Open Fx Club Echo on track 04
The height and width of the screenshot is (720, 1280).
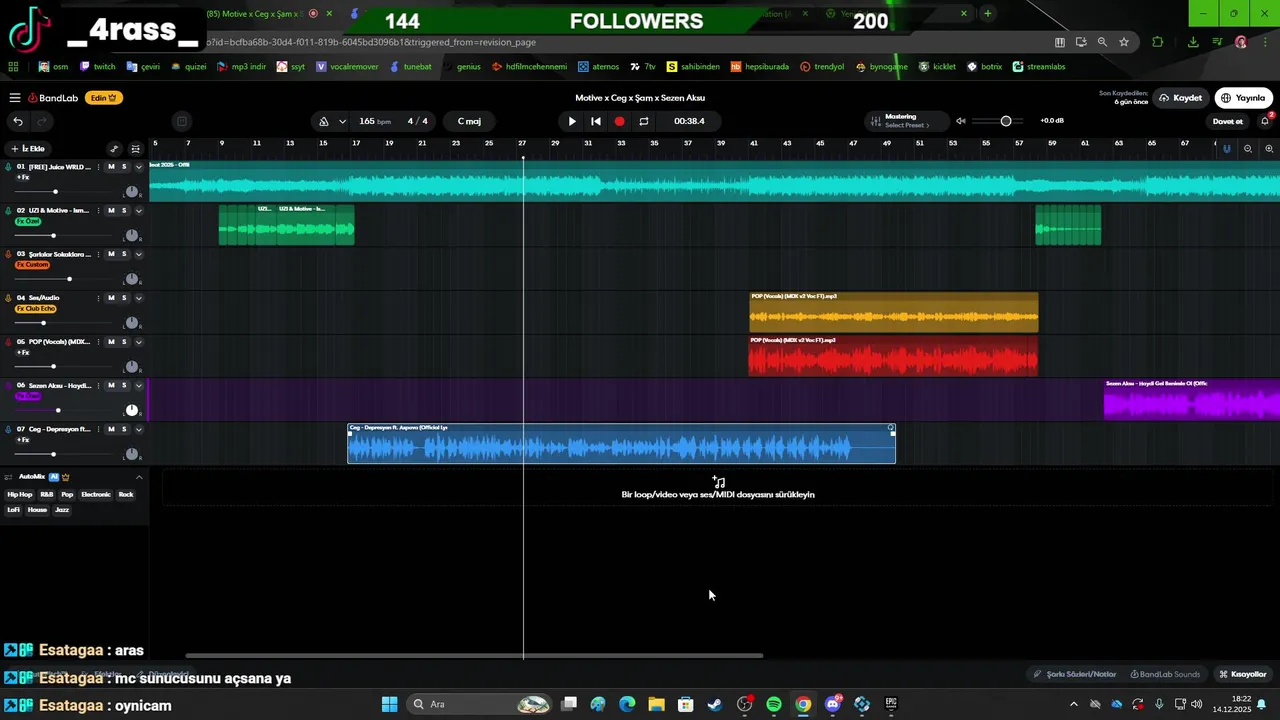[35, 309]
